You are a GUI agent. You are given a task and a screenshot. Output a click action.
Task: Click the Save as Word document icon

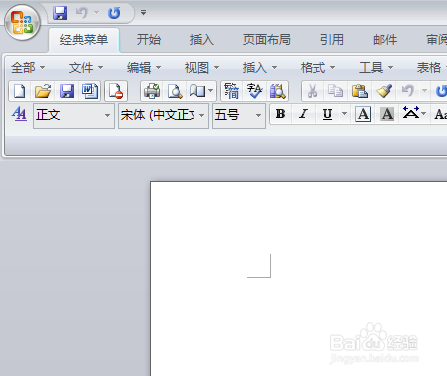coord(90,91)
